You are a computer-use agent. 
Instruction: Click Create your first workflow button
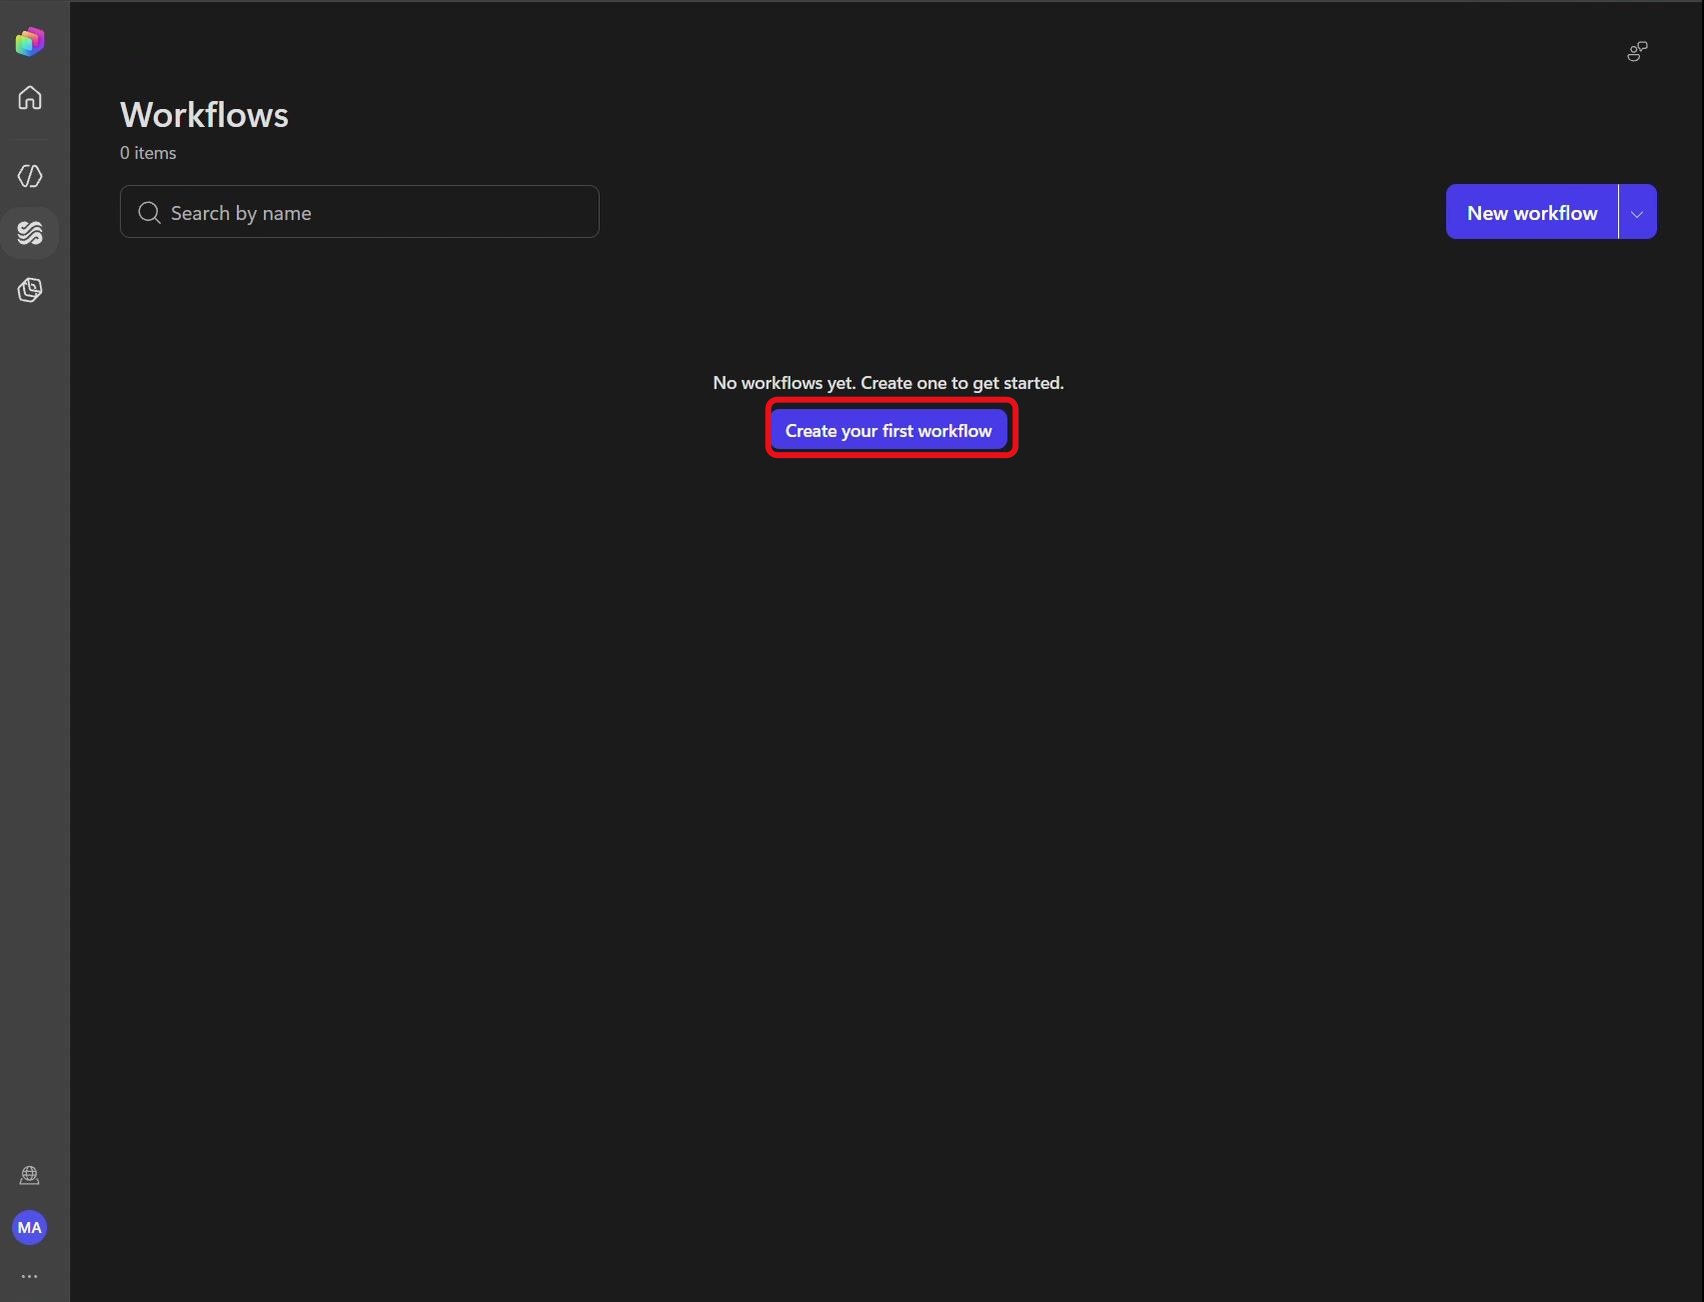click(x=889, y=430)
